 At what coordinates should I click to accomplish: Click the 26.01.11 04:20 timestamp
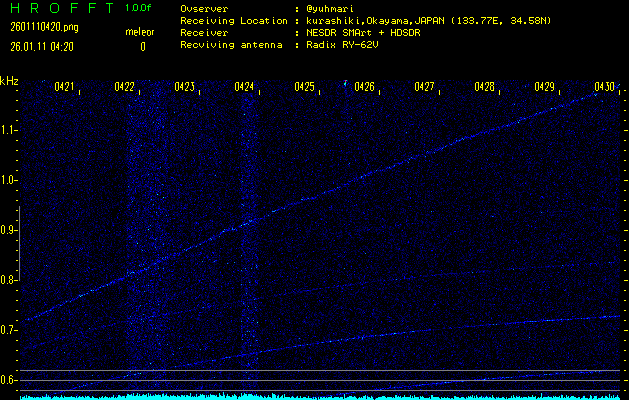[40, 46]
